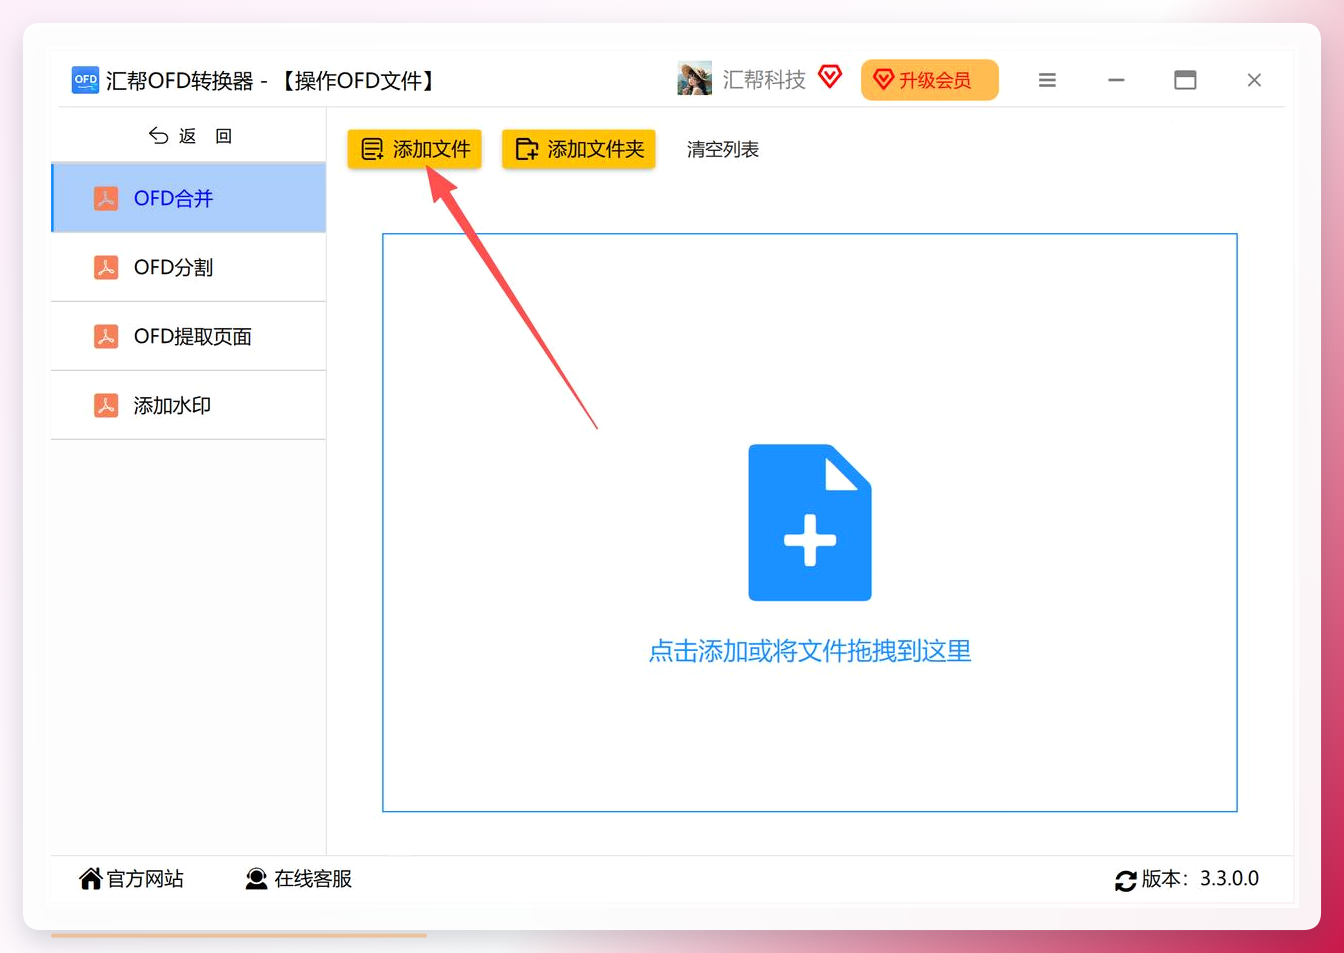Open the OFD分割 sidebar item
Viewport: 1344px width, 953px height.
point(188,267)
